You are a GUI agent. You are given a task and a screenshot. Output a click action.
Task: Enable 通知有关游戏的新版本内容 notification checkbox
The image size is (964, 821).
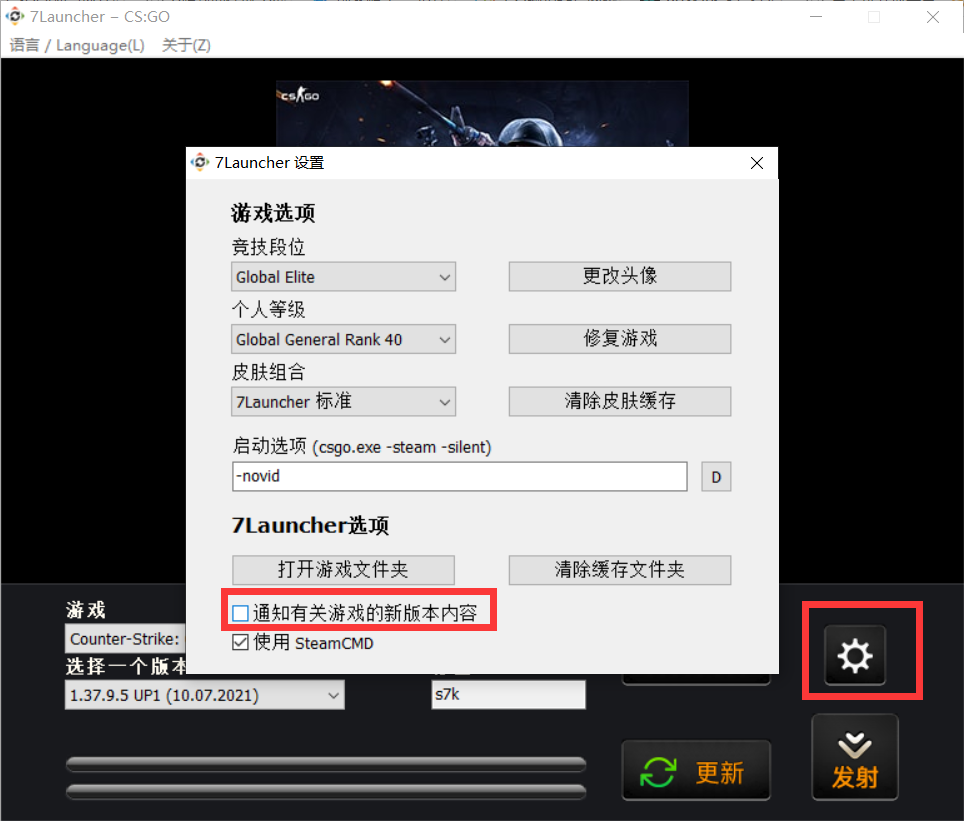pyautogui.click(x=240, y=610)
